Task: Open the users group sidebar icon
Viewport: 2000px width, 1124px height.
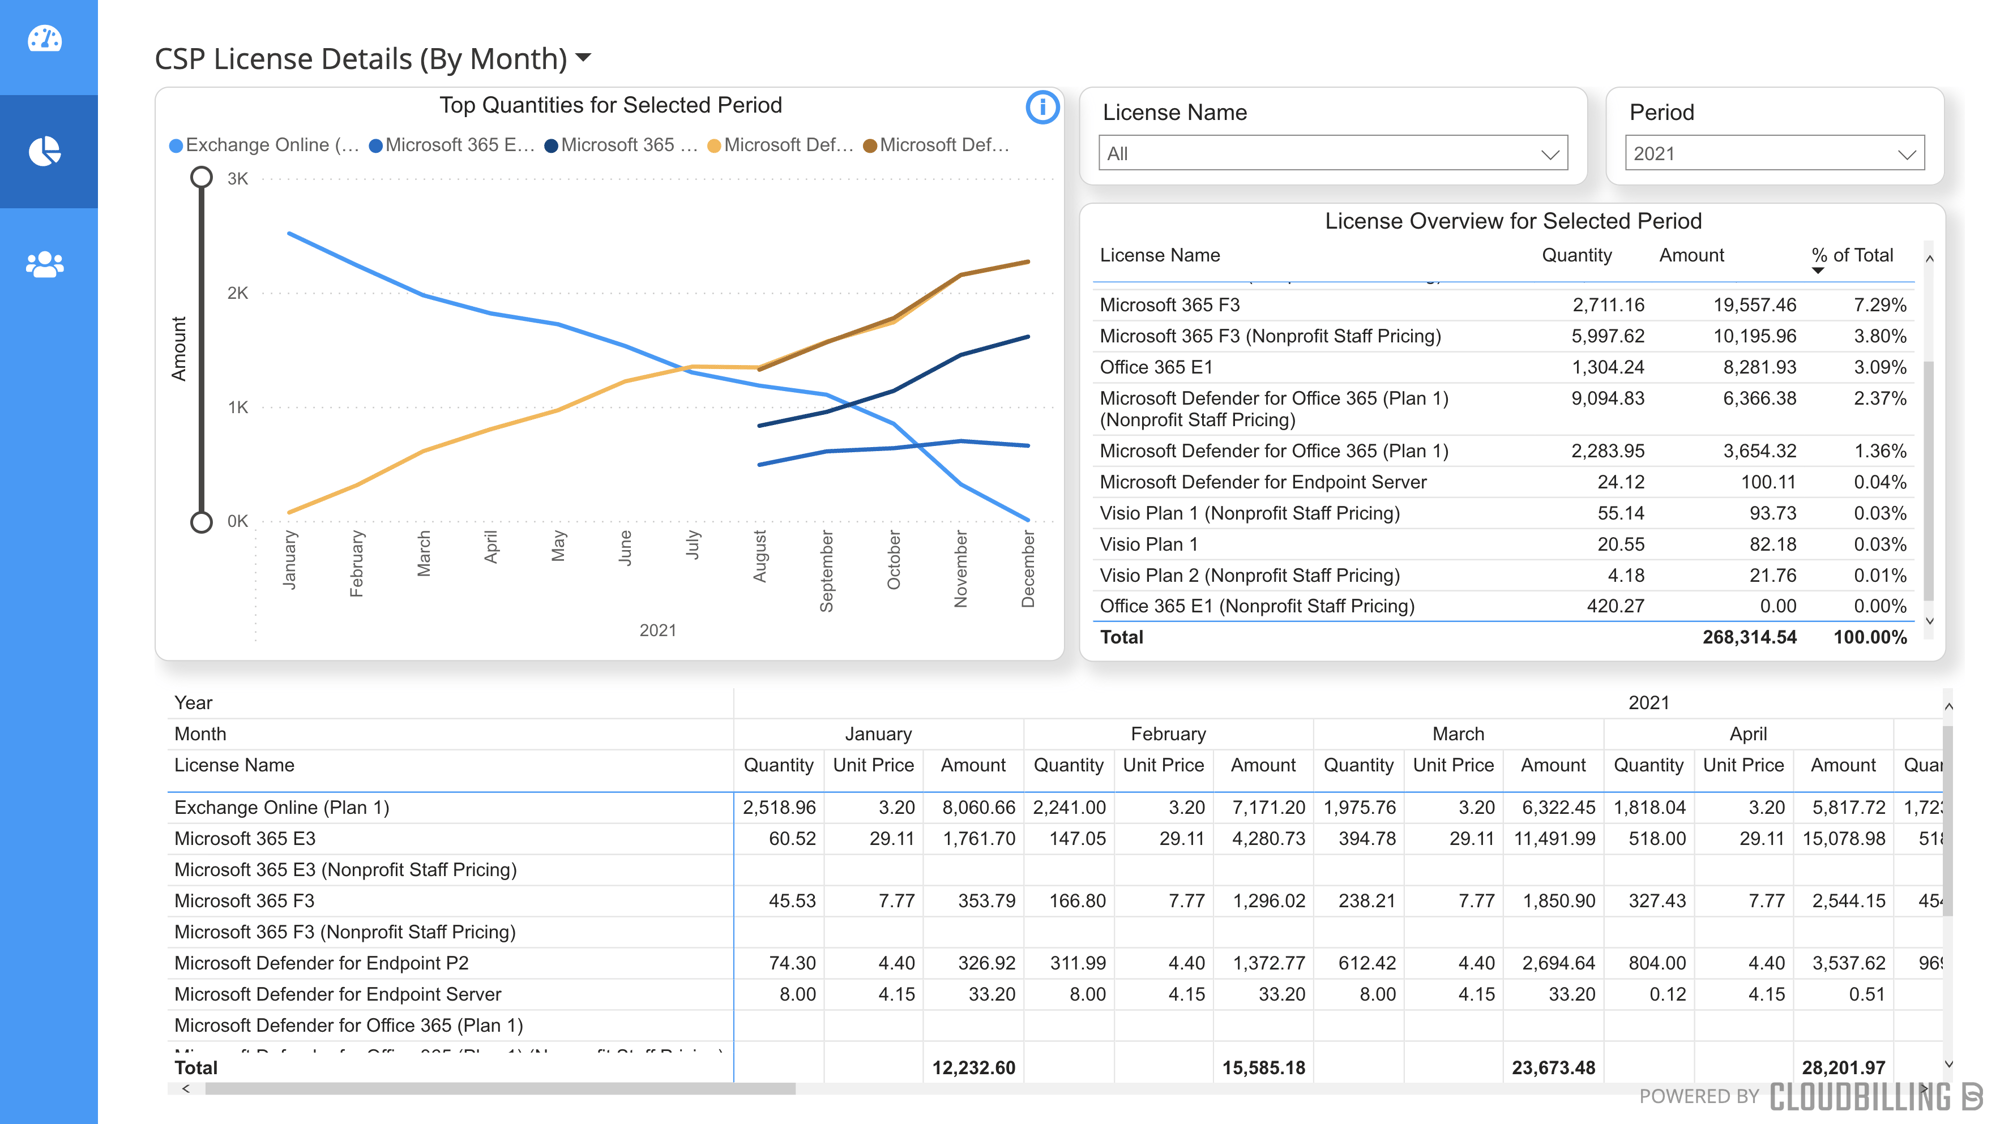Action: pyautogui.click(x=45, y=264)
